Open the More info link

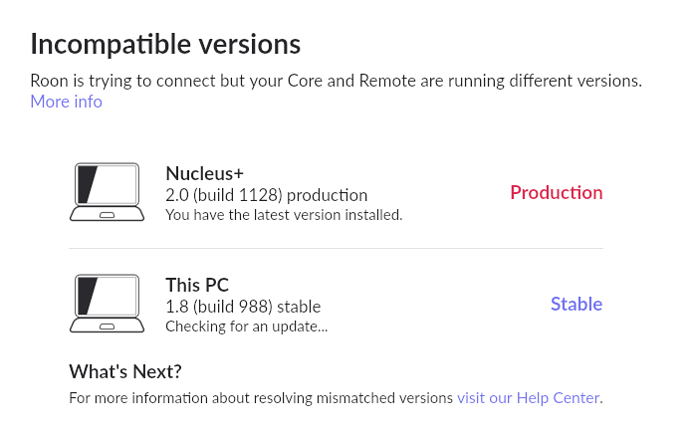[x=66, y=102]
